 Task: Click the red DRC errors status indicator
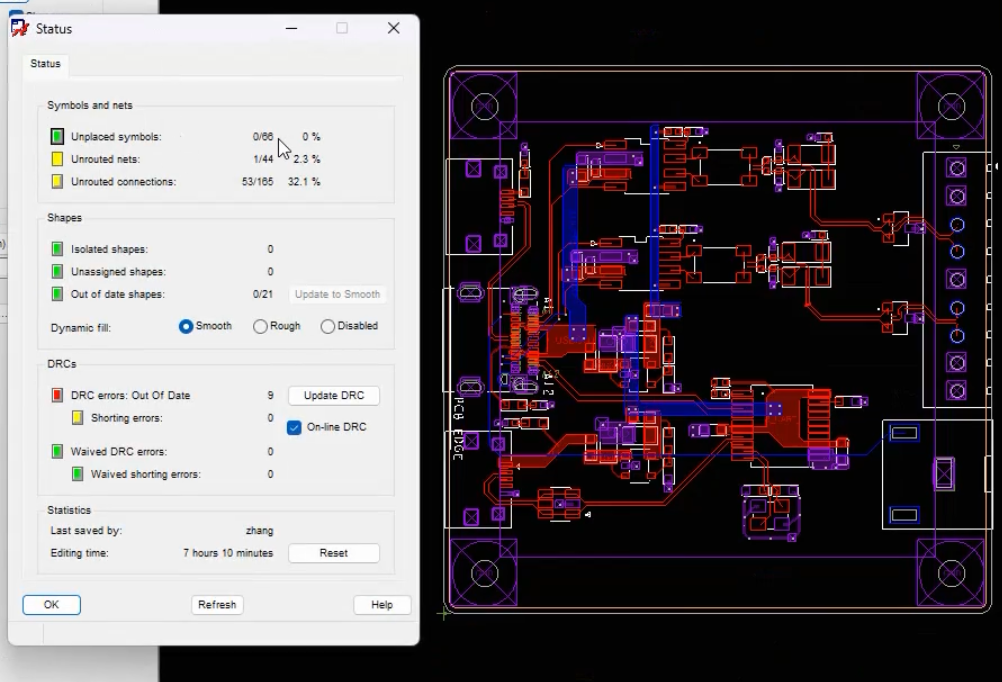(58, 395)
